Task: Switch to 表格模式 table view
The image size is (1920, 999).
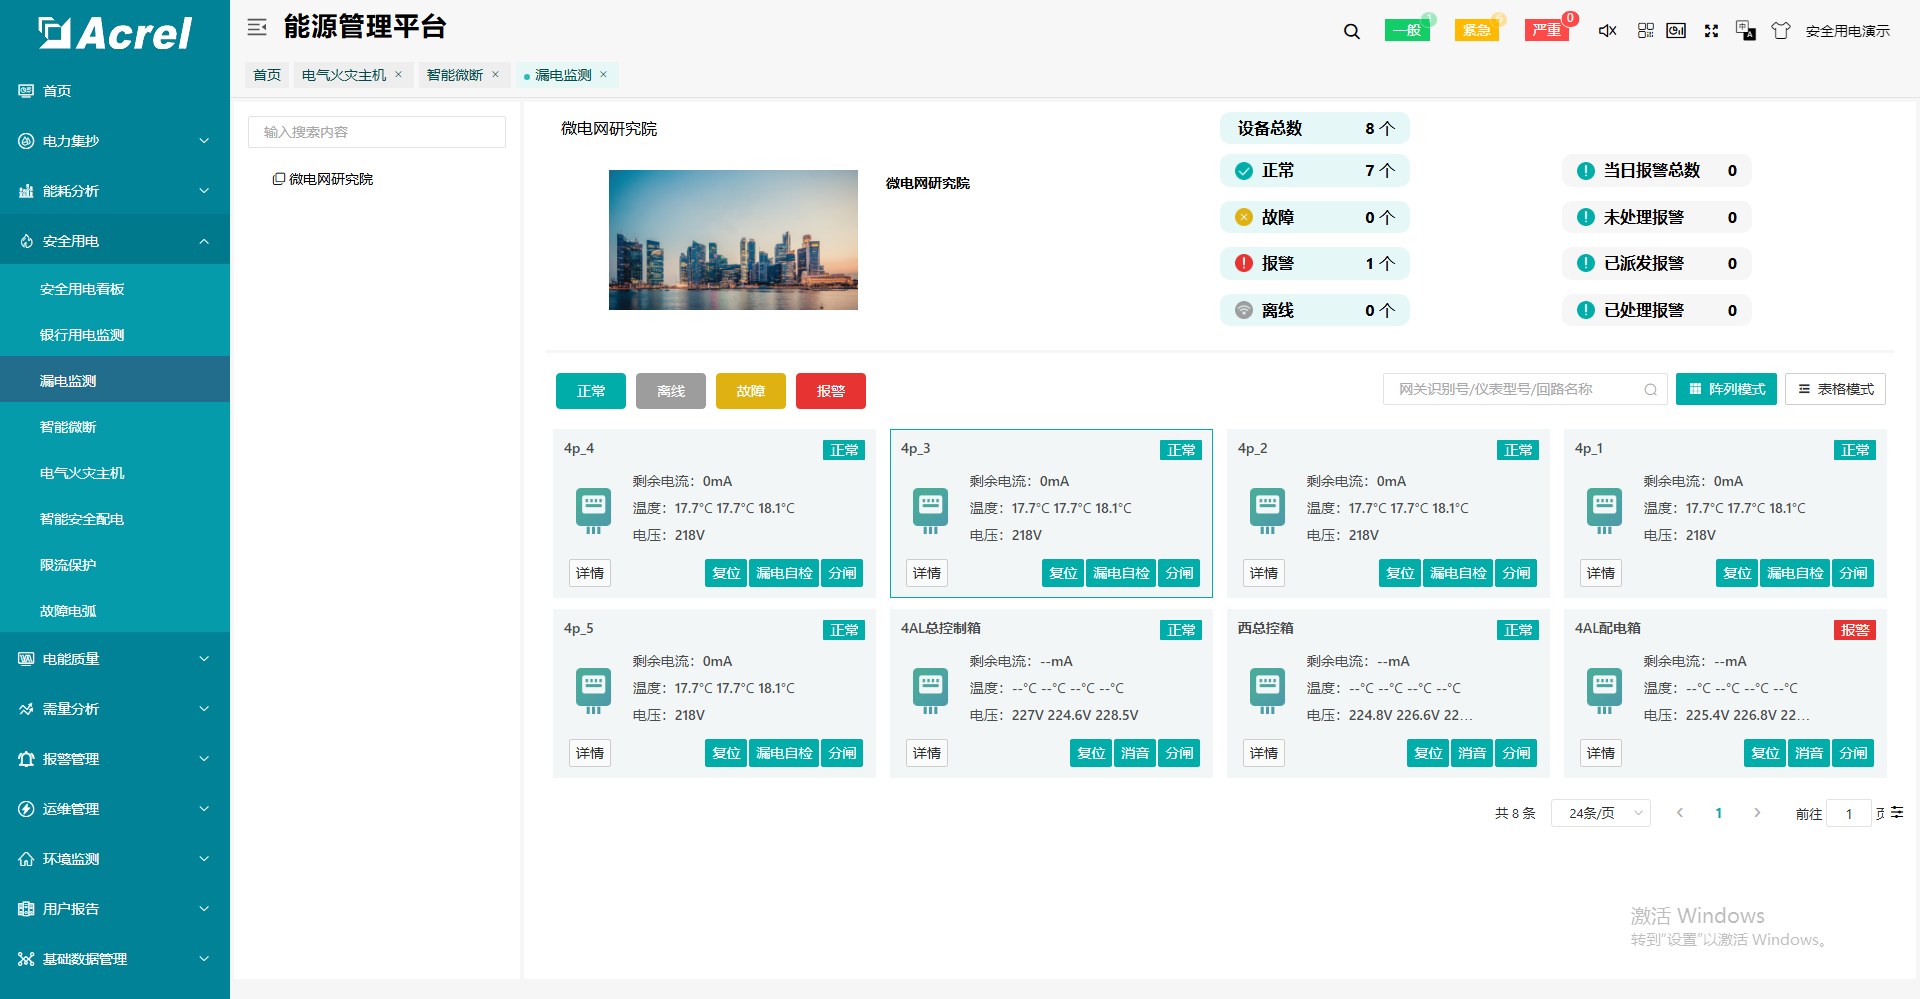Action: [x=1835, y=389]
